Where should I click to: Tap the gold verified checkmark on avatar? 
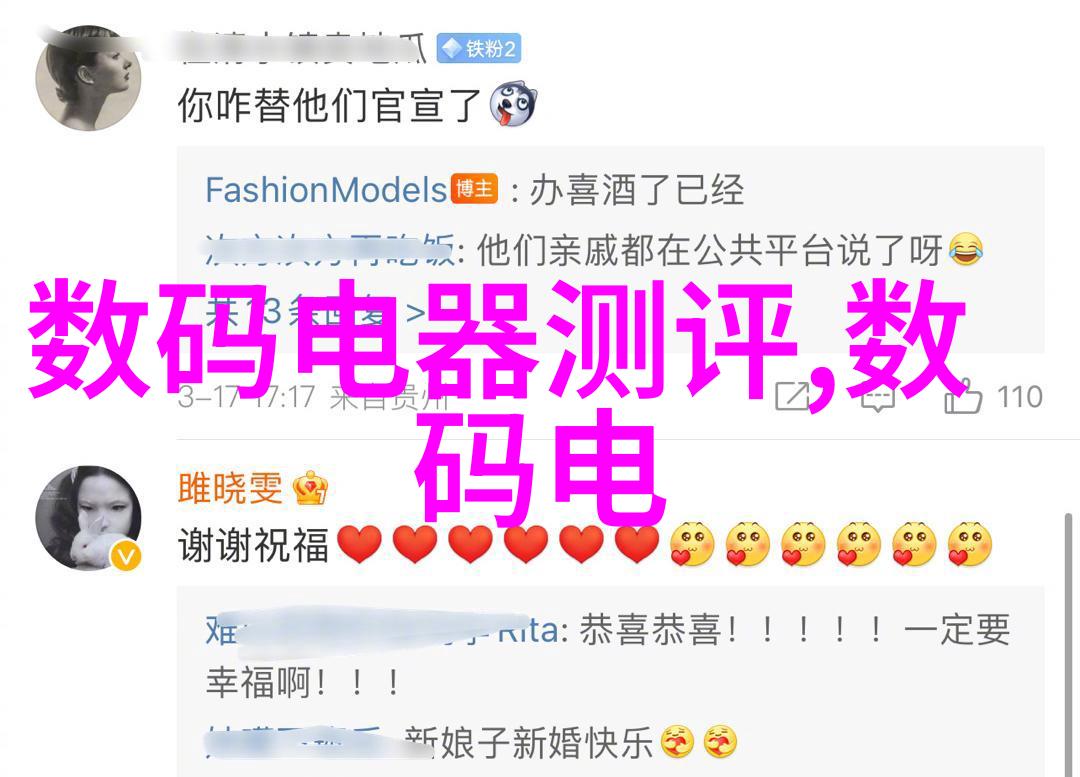pyautogui.click(x=125, y=555)
